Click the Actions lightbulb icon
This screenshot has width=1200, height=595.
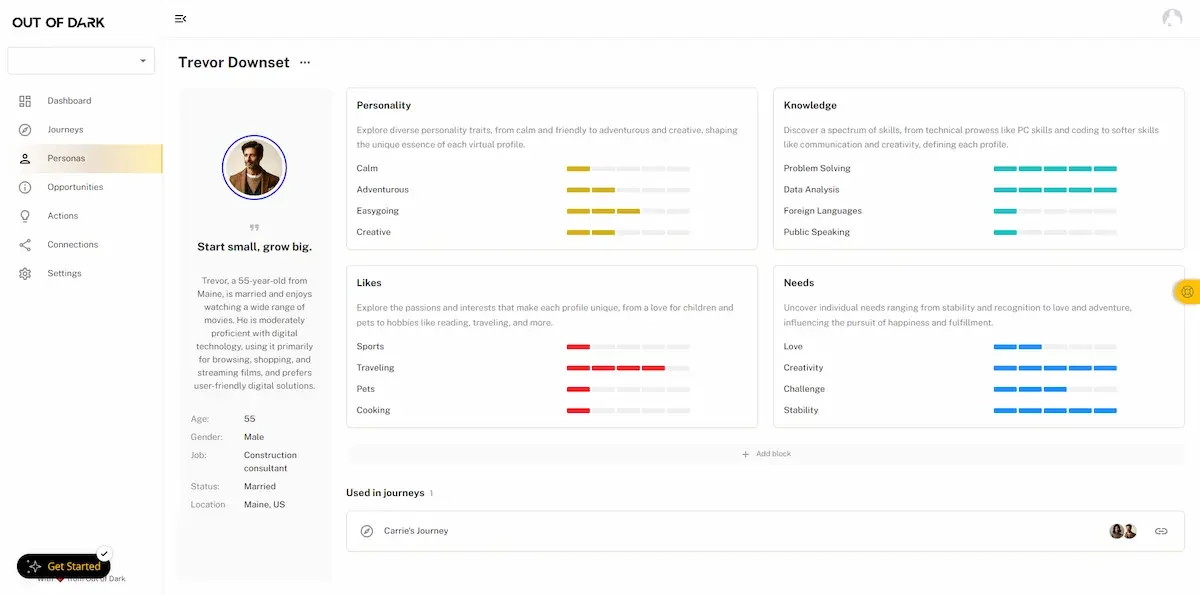click(x=25, y=216)
